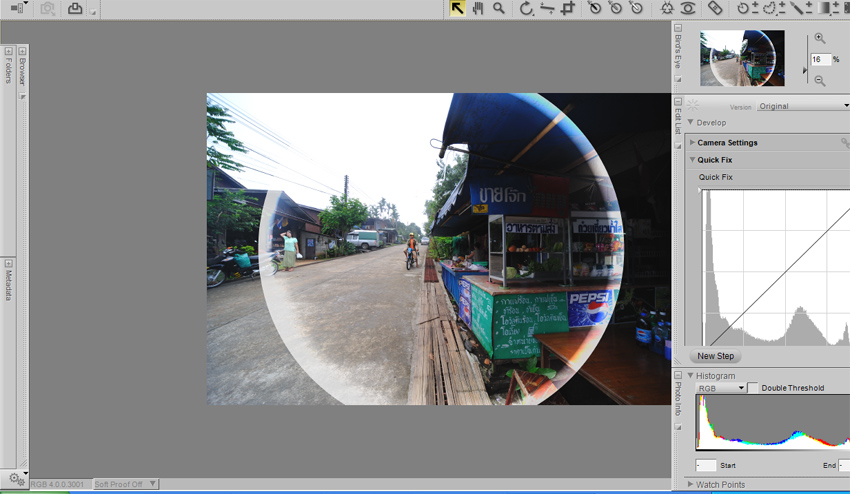The width and height of the screenshot is (850, 494).
Task: Select the Auto Retouch Brush tool
Action: click(715, 8)
